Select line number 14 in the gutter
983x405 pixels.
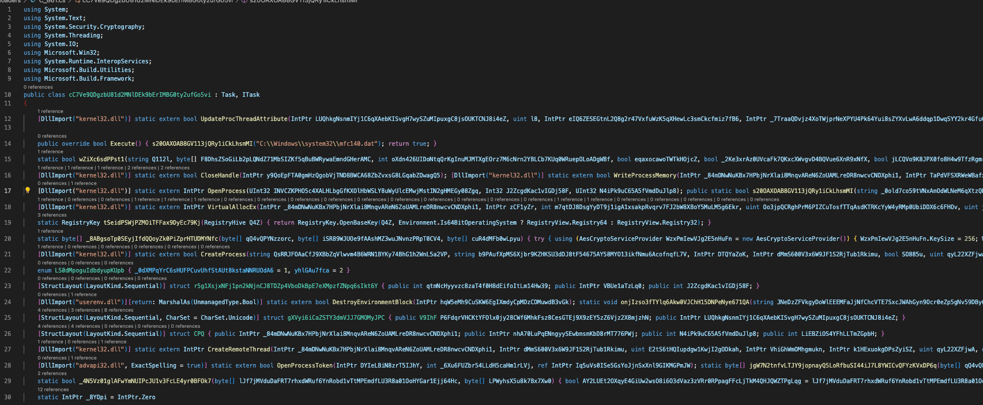(x=8, y=144)
